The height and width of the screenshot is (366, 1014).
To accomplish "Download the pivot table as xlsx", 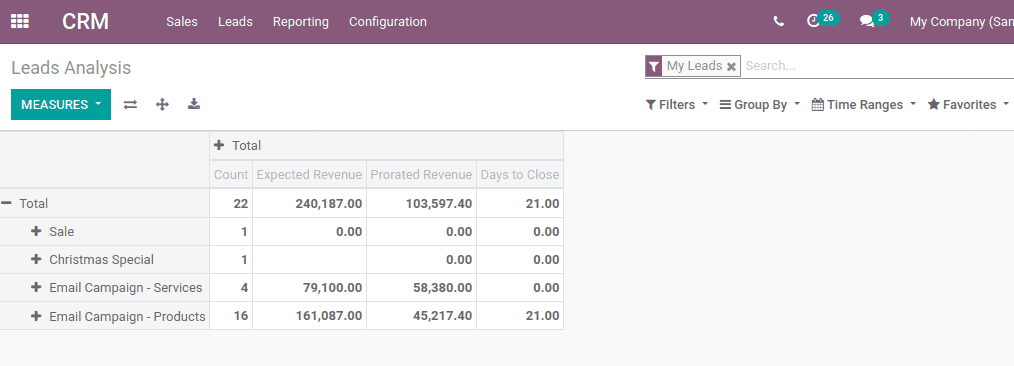I will coord(193,103).
